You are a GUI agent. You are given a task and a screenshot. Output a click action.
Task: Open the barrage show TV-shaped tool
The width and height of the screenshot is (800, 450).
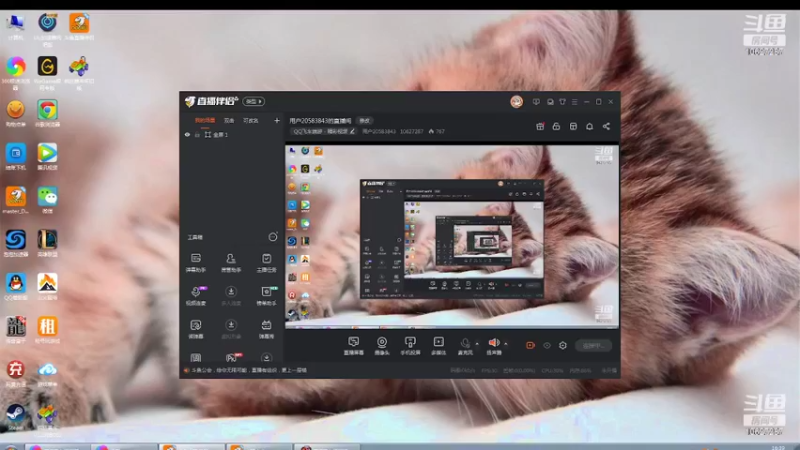pos(266,329)
